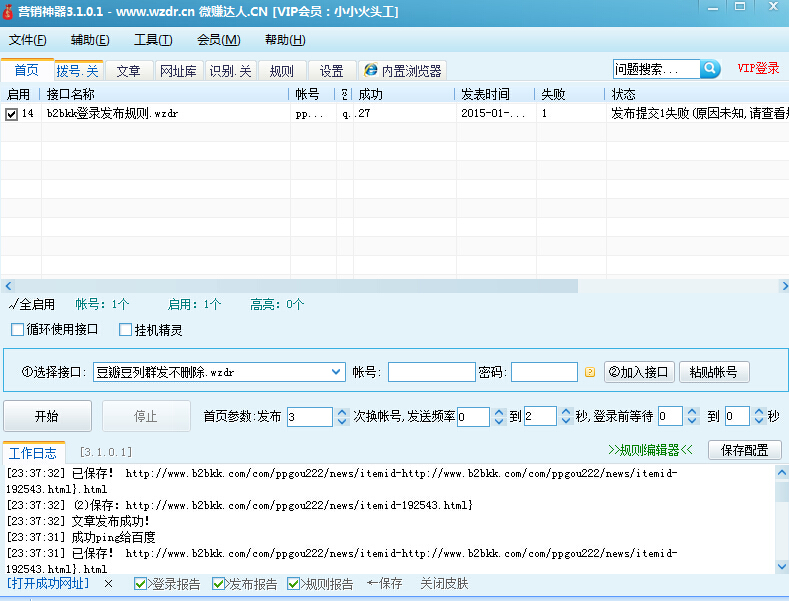Open the built-in browser tab with IE icon
This screenshot has width=789, height=601.
coord(401,71)
